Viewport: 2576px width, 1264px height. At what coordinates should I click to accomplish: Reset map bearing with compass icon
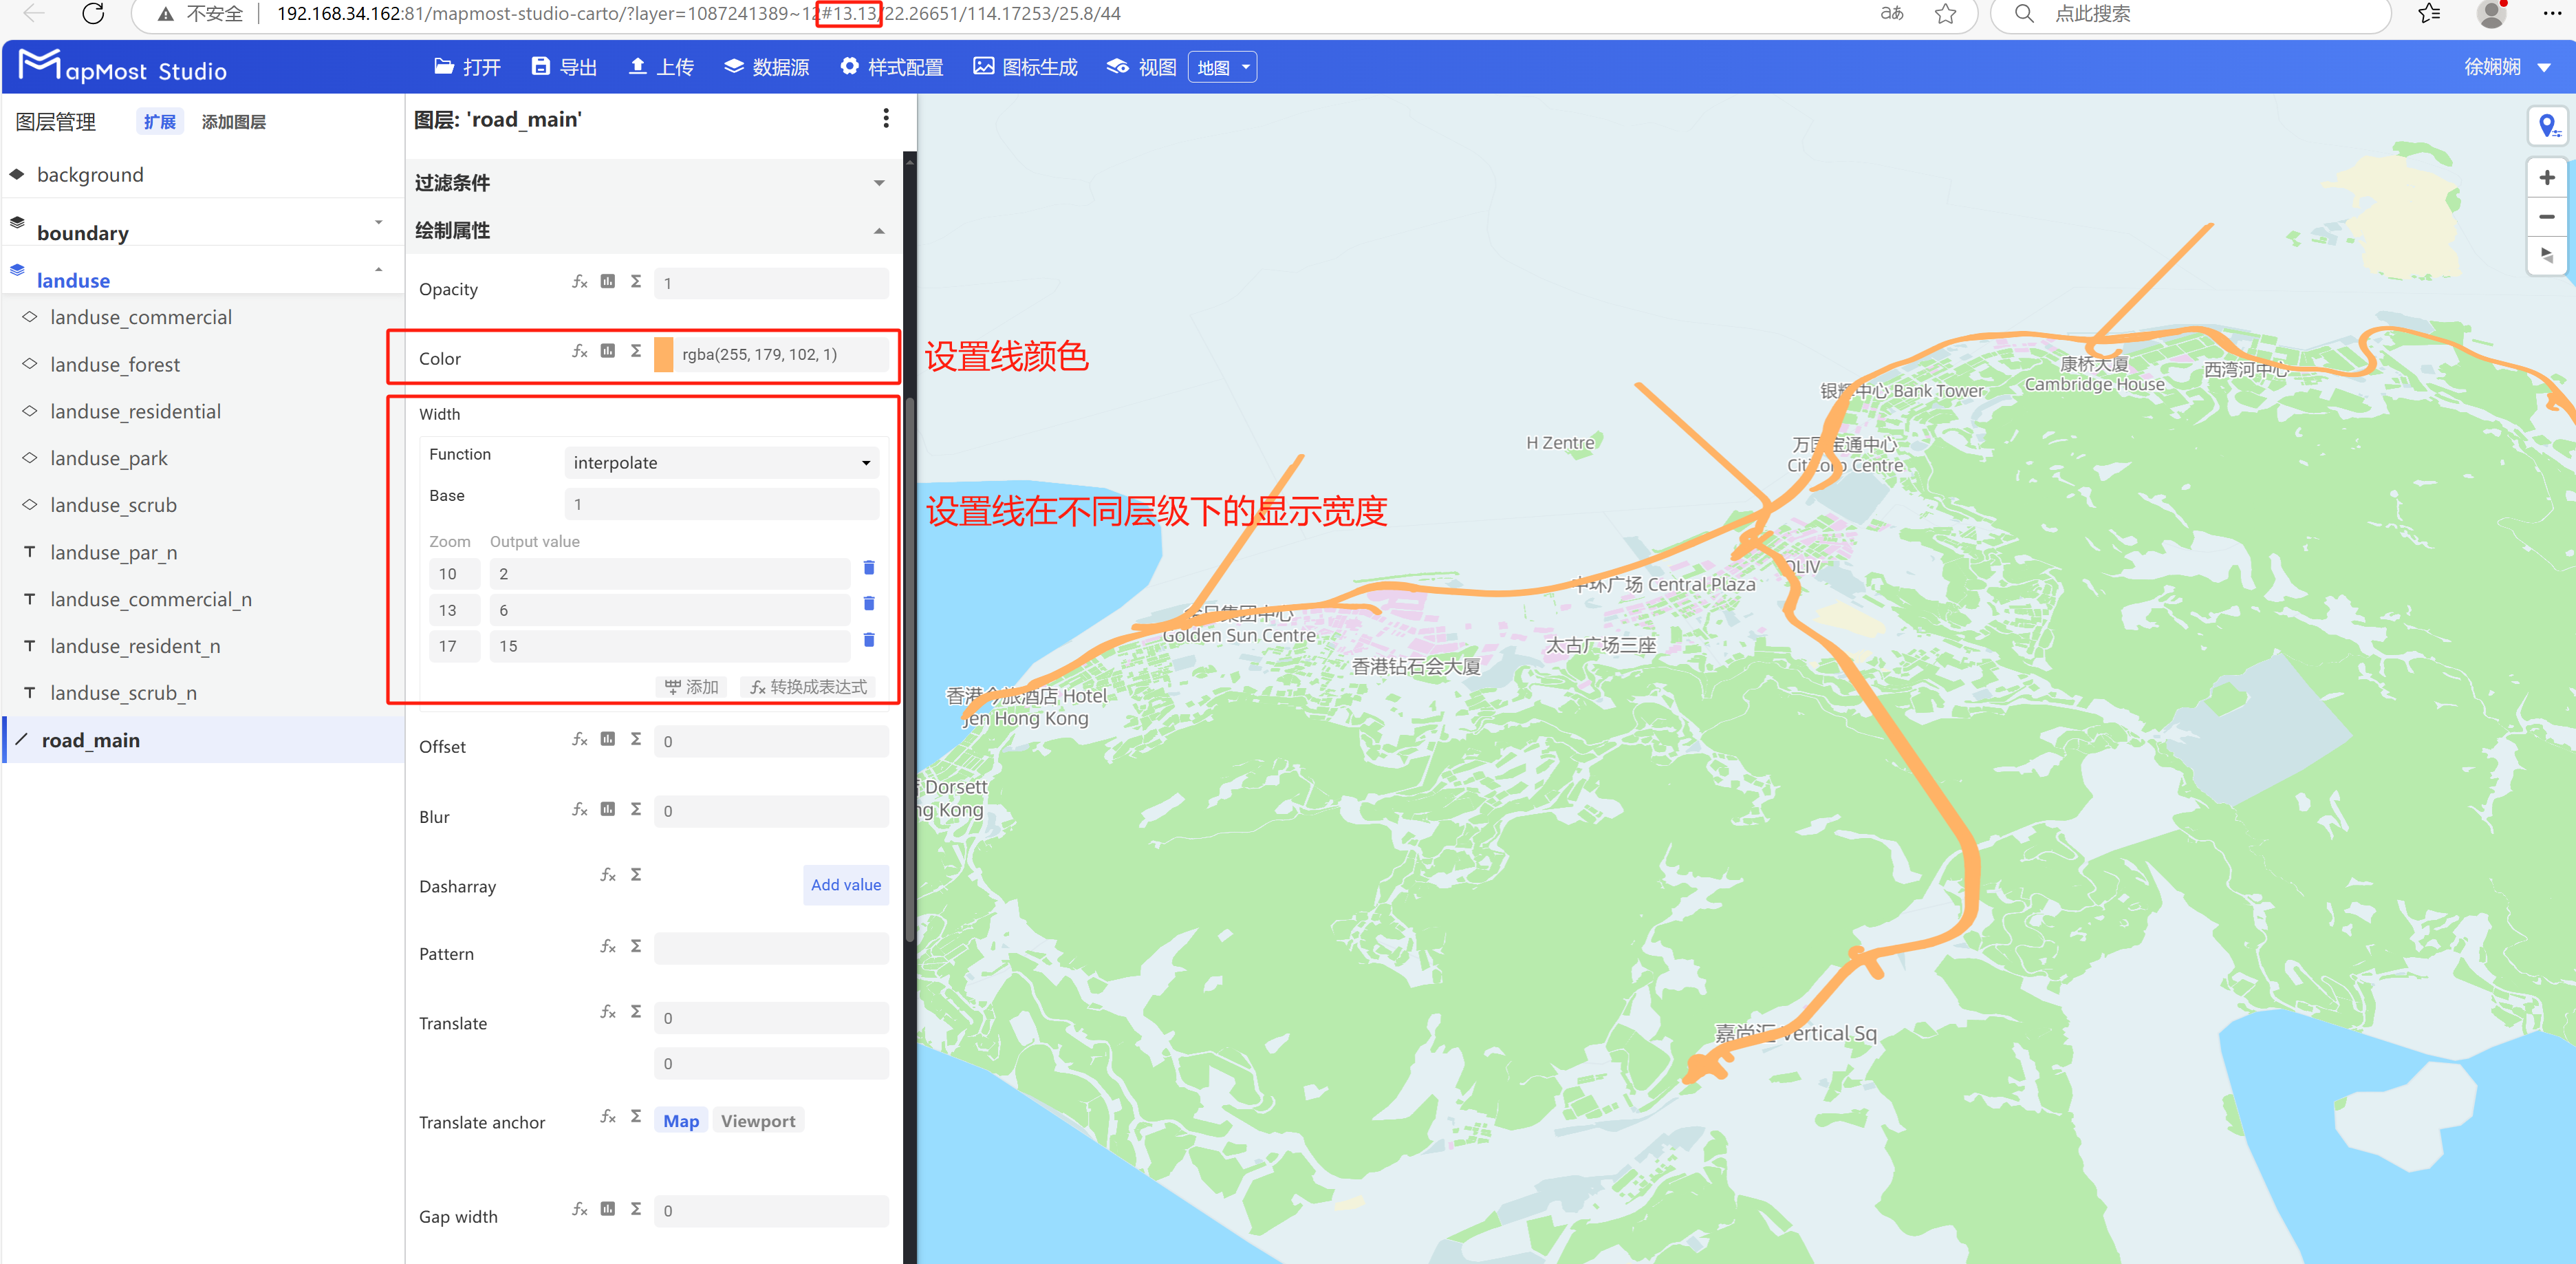pos(2546,255)
